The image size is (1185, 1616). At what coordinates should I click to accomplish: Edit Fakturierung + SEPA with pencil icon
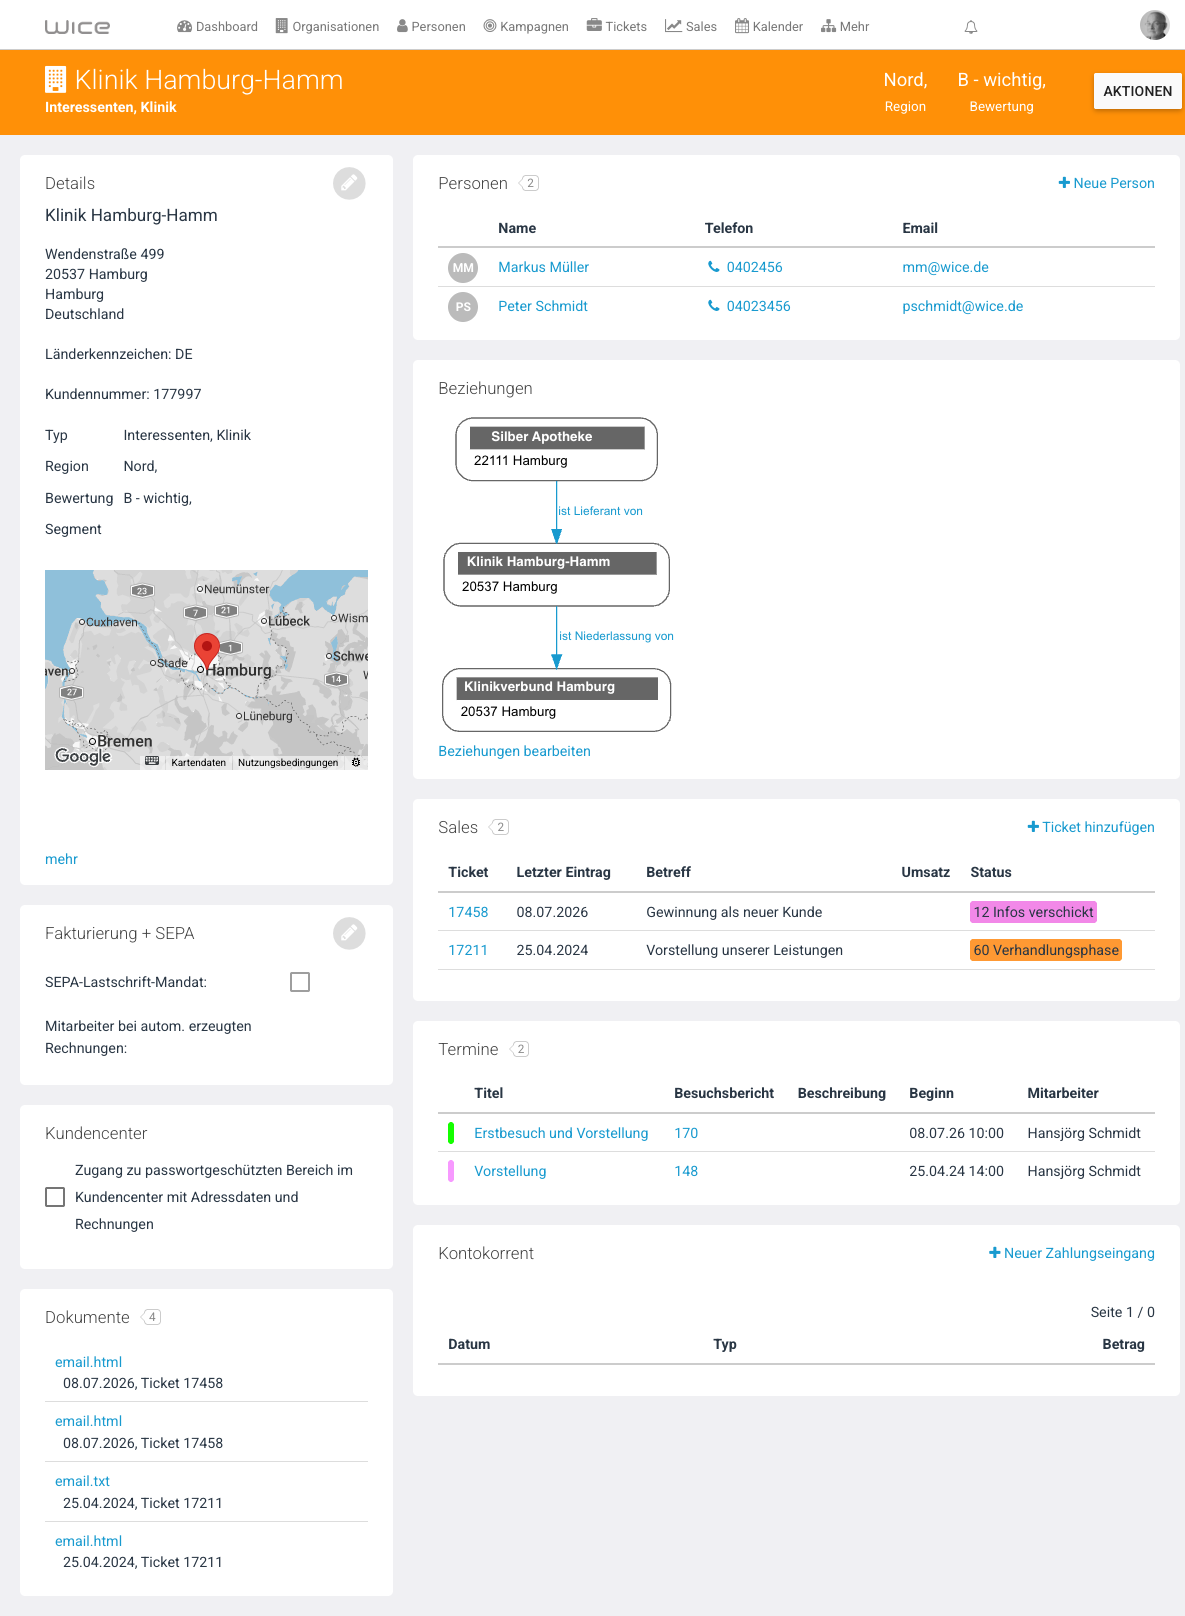[349, 933]
